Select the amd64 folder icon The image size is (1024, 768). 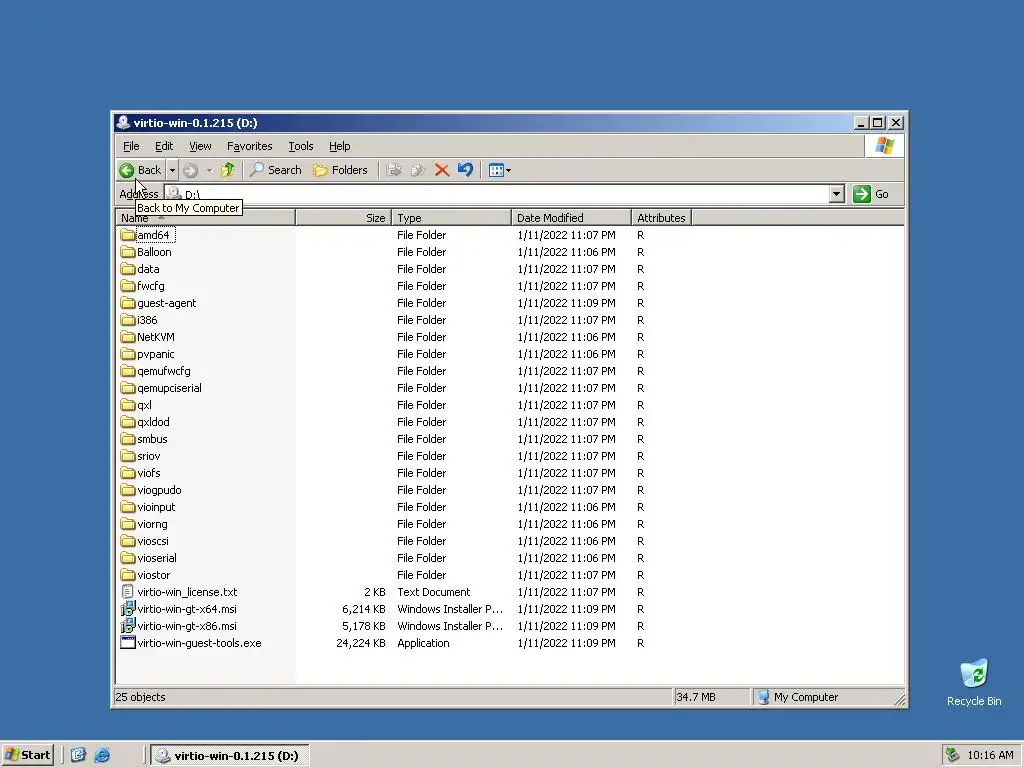click(128, 235)
